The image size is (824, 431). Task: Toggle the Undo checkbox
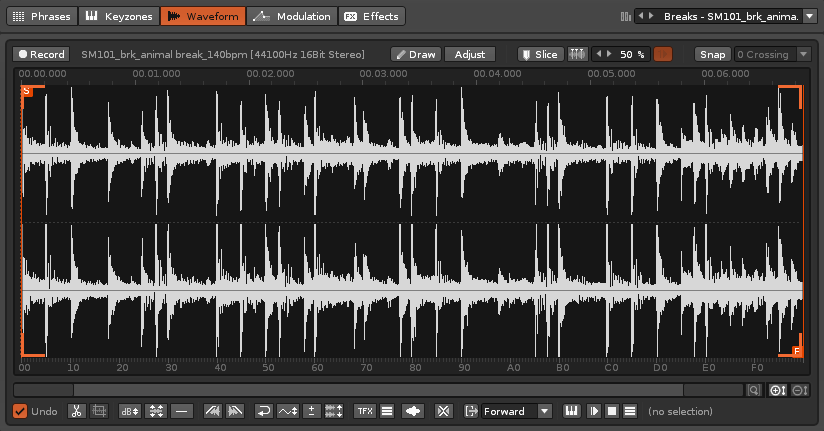click(x=20, y=411)
